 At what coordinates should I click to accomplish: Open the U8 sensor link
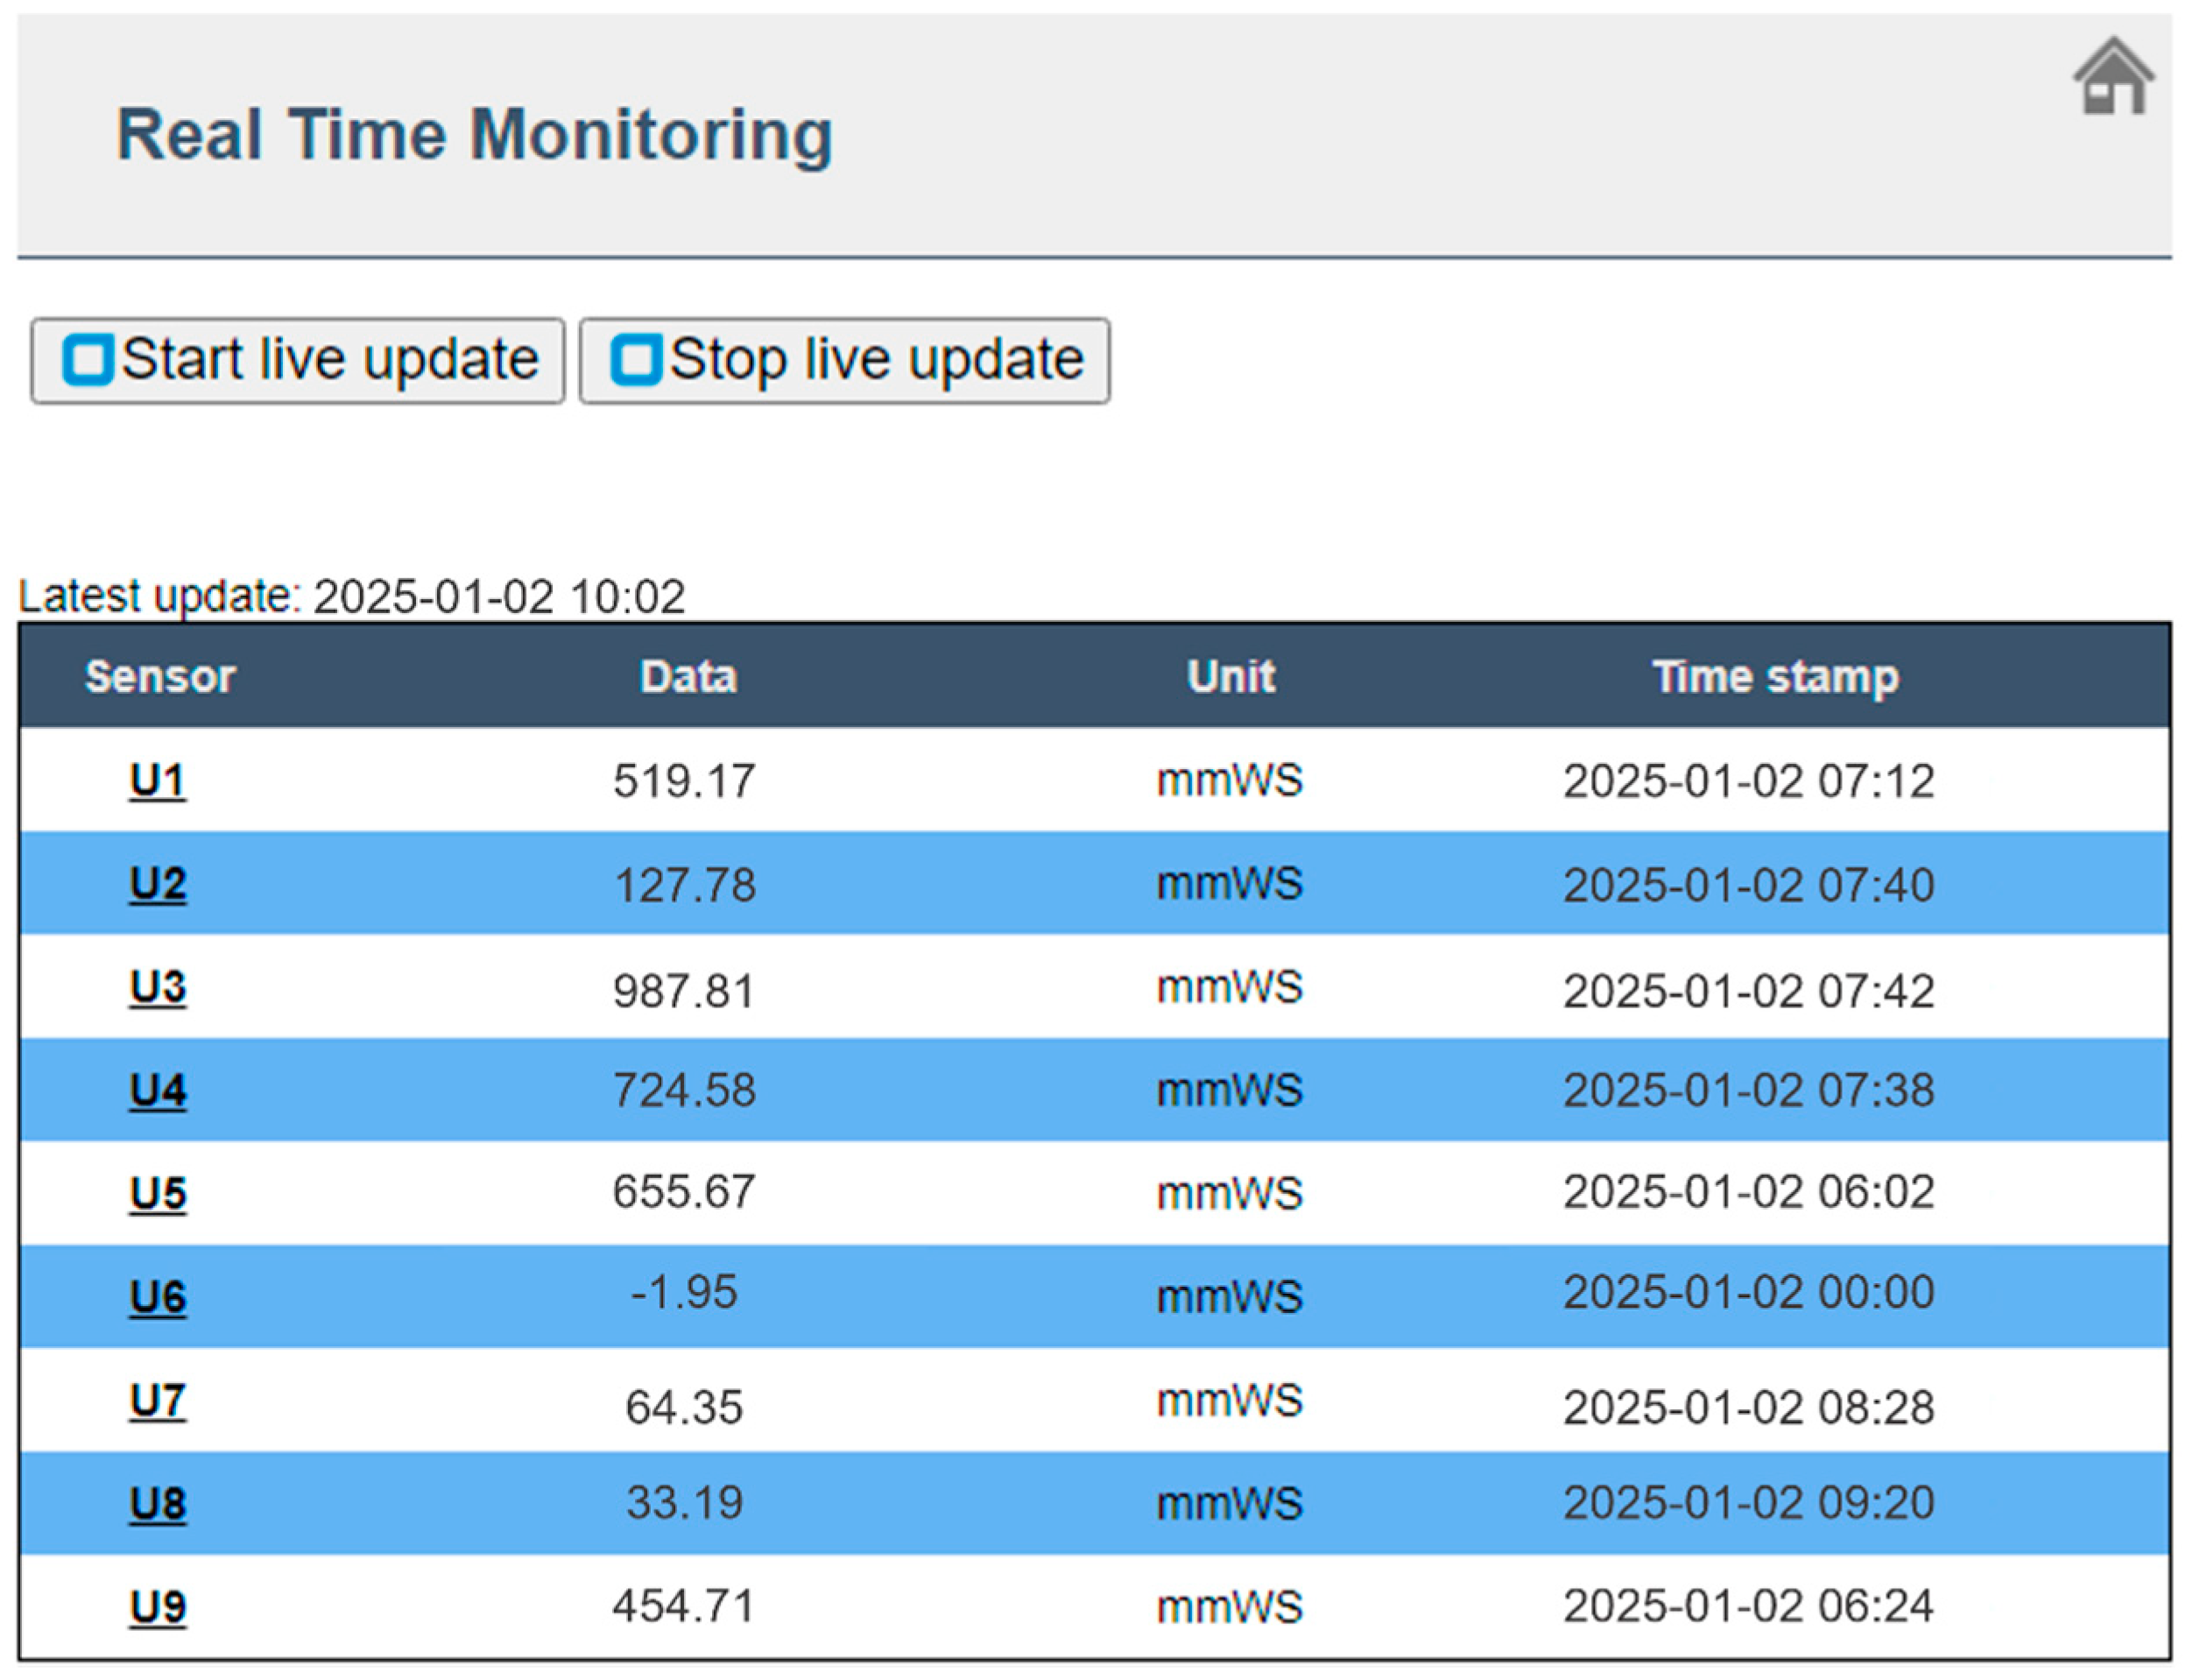pyautogui.click(x=157, y=1503)
